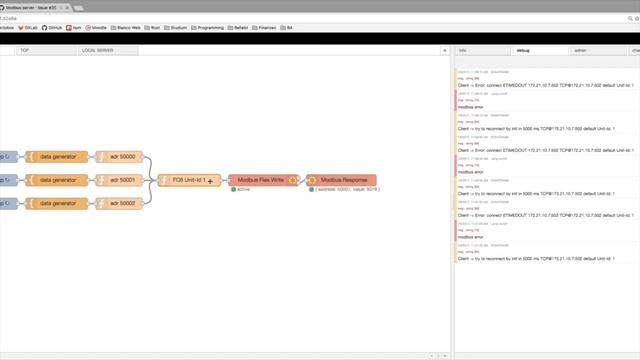Click the function icon on the bottom data generator node

[30, 203]
